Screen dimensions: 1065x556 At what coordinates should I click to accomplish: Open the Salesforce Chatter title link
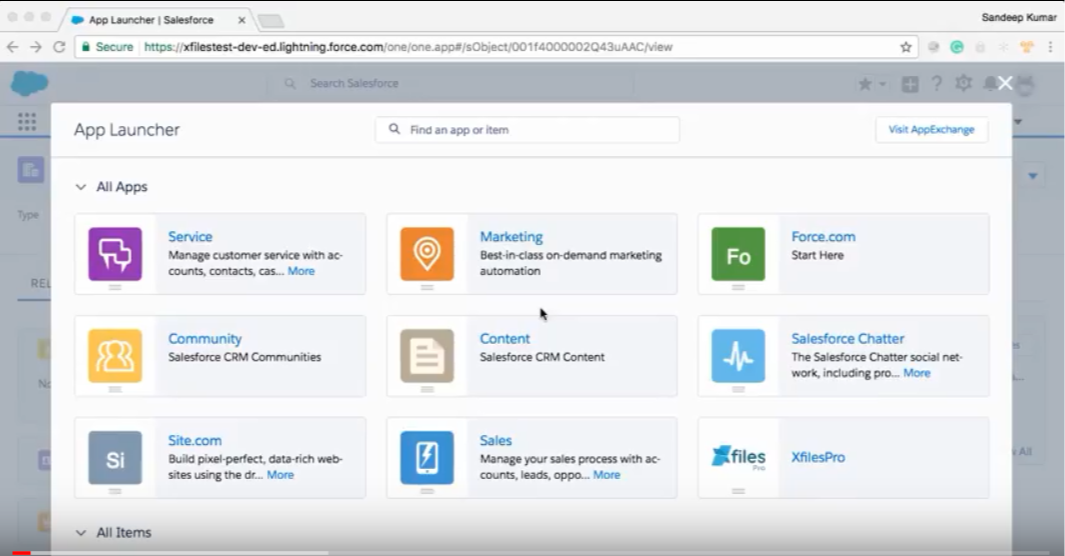(848, 339)
